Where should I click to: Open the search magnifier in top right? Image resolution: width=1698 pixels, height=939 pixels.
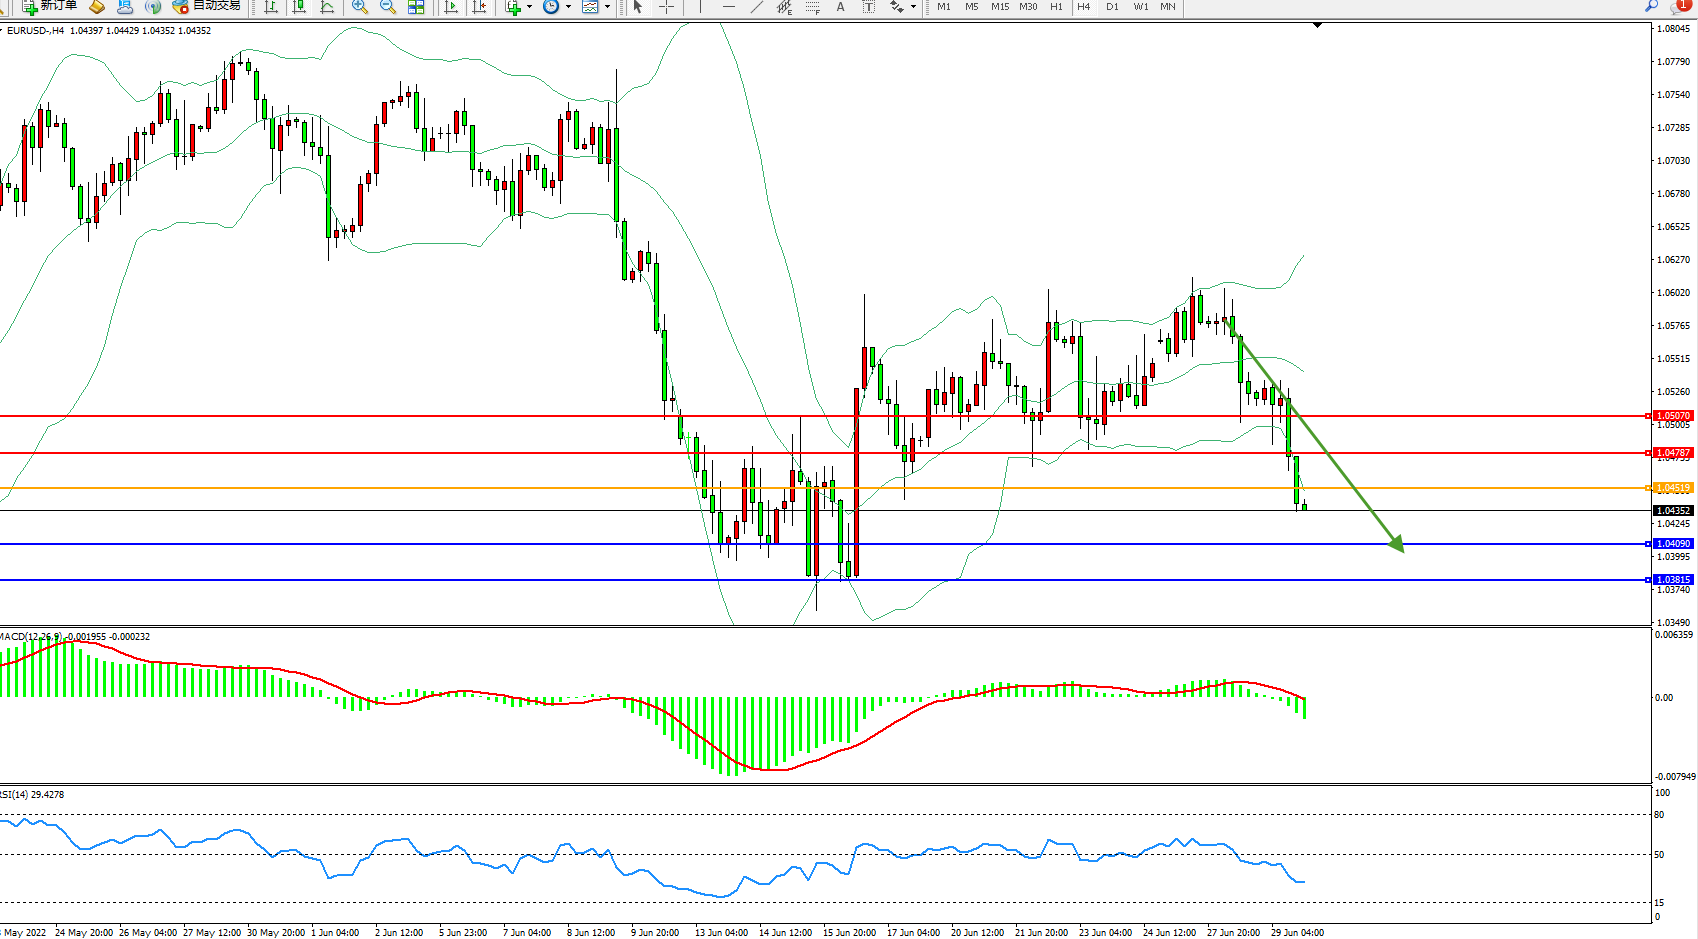pos(1651,6)
